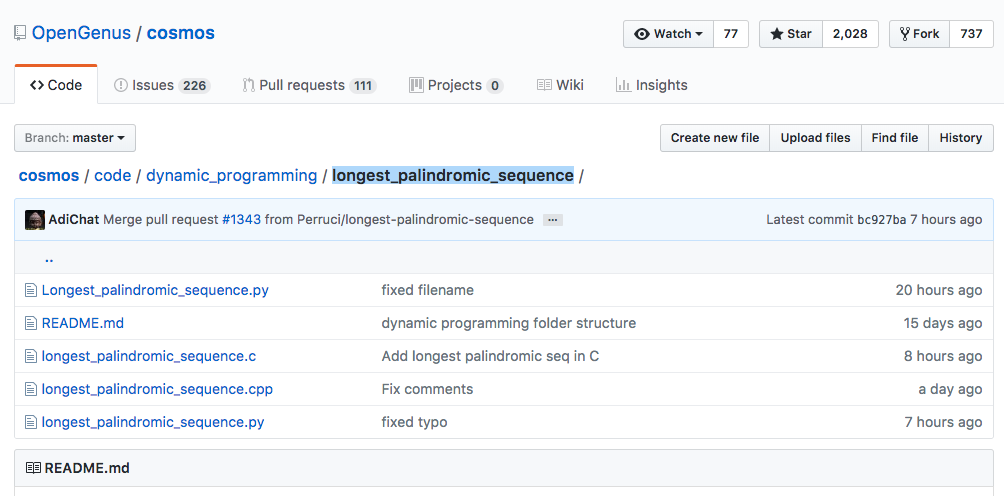Image resolution: width=1004 pixels, height=496 pixels.
Task: Open the Watch dropdown button
Action: coord(668,34)
